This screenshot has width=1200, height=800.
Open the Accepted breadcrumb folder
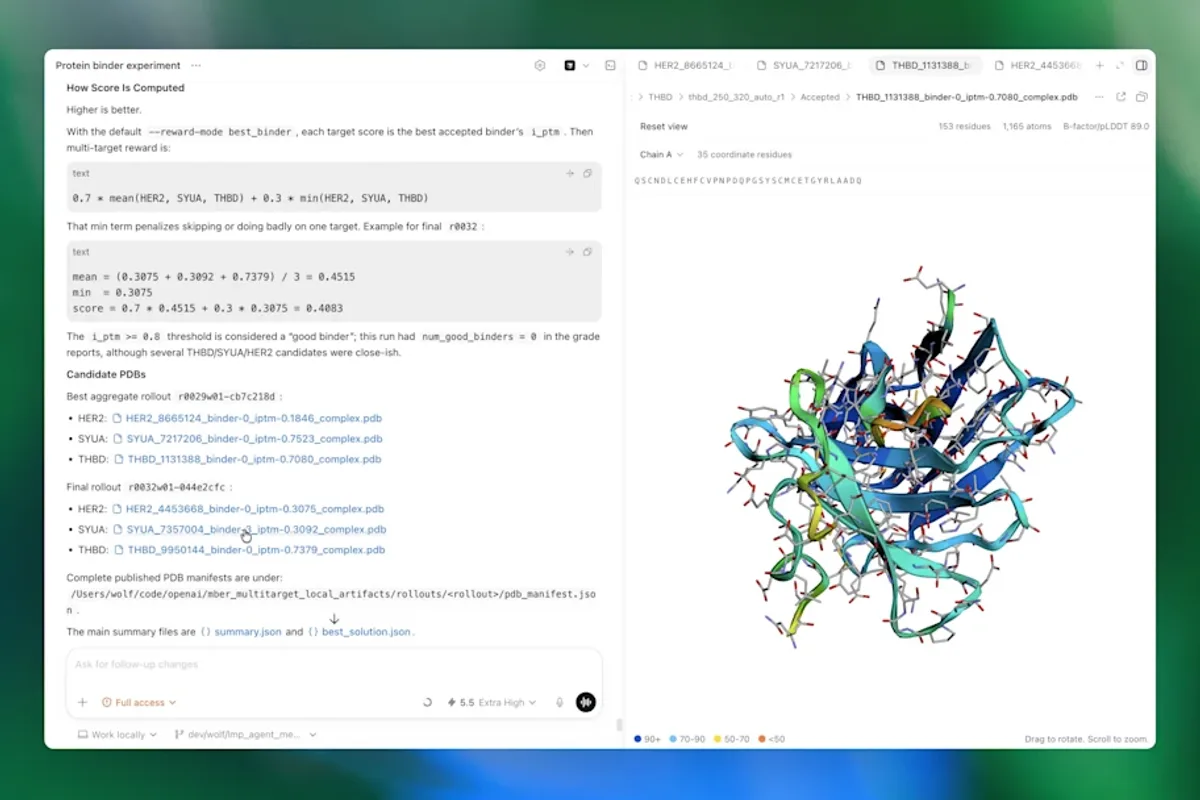tap(820, 97)
